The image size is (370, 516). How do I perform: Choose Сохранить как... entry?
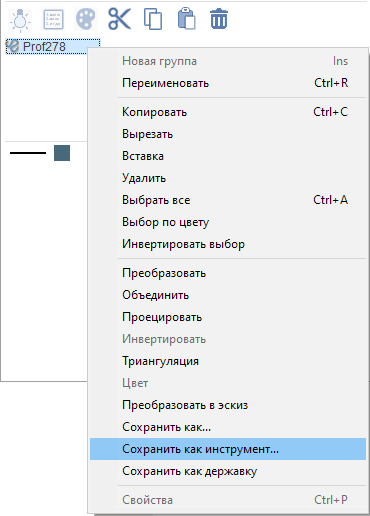tap(228, 427)
